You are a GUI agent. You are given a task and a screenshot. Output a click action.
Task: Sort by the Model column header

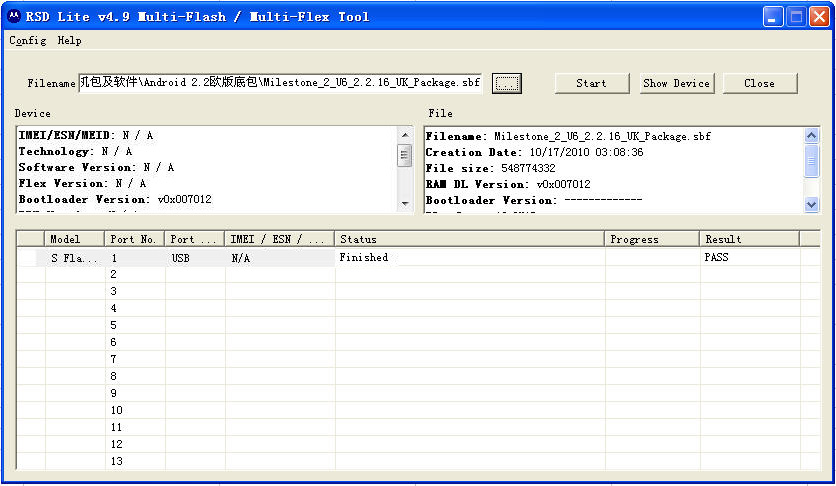click(x=75, y=239)
